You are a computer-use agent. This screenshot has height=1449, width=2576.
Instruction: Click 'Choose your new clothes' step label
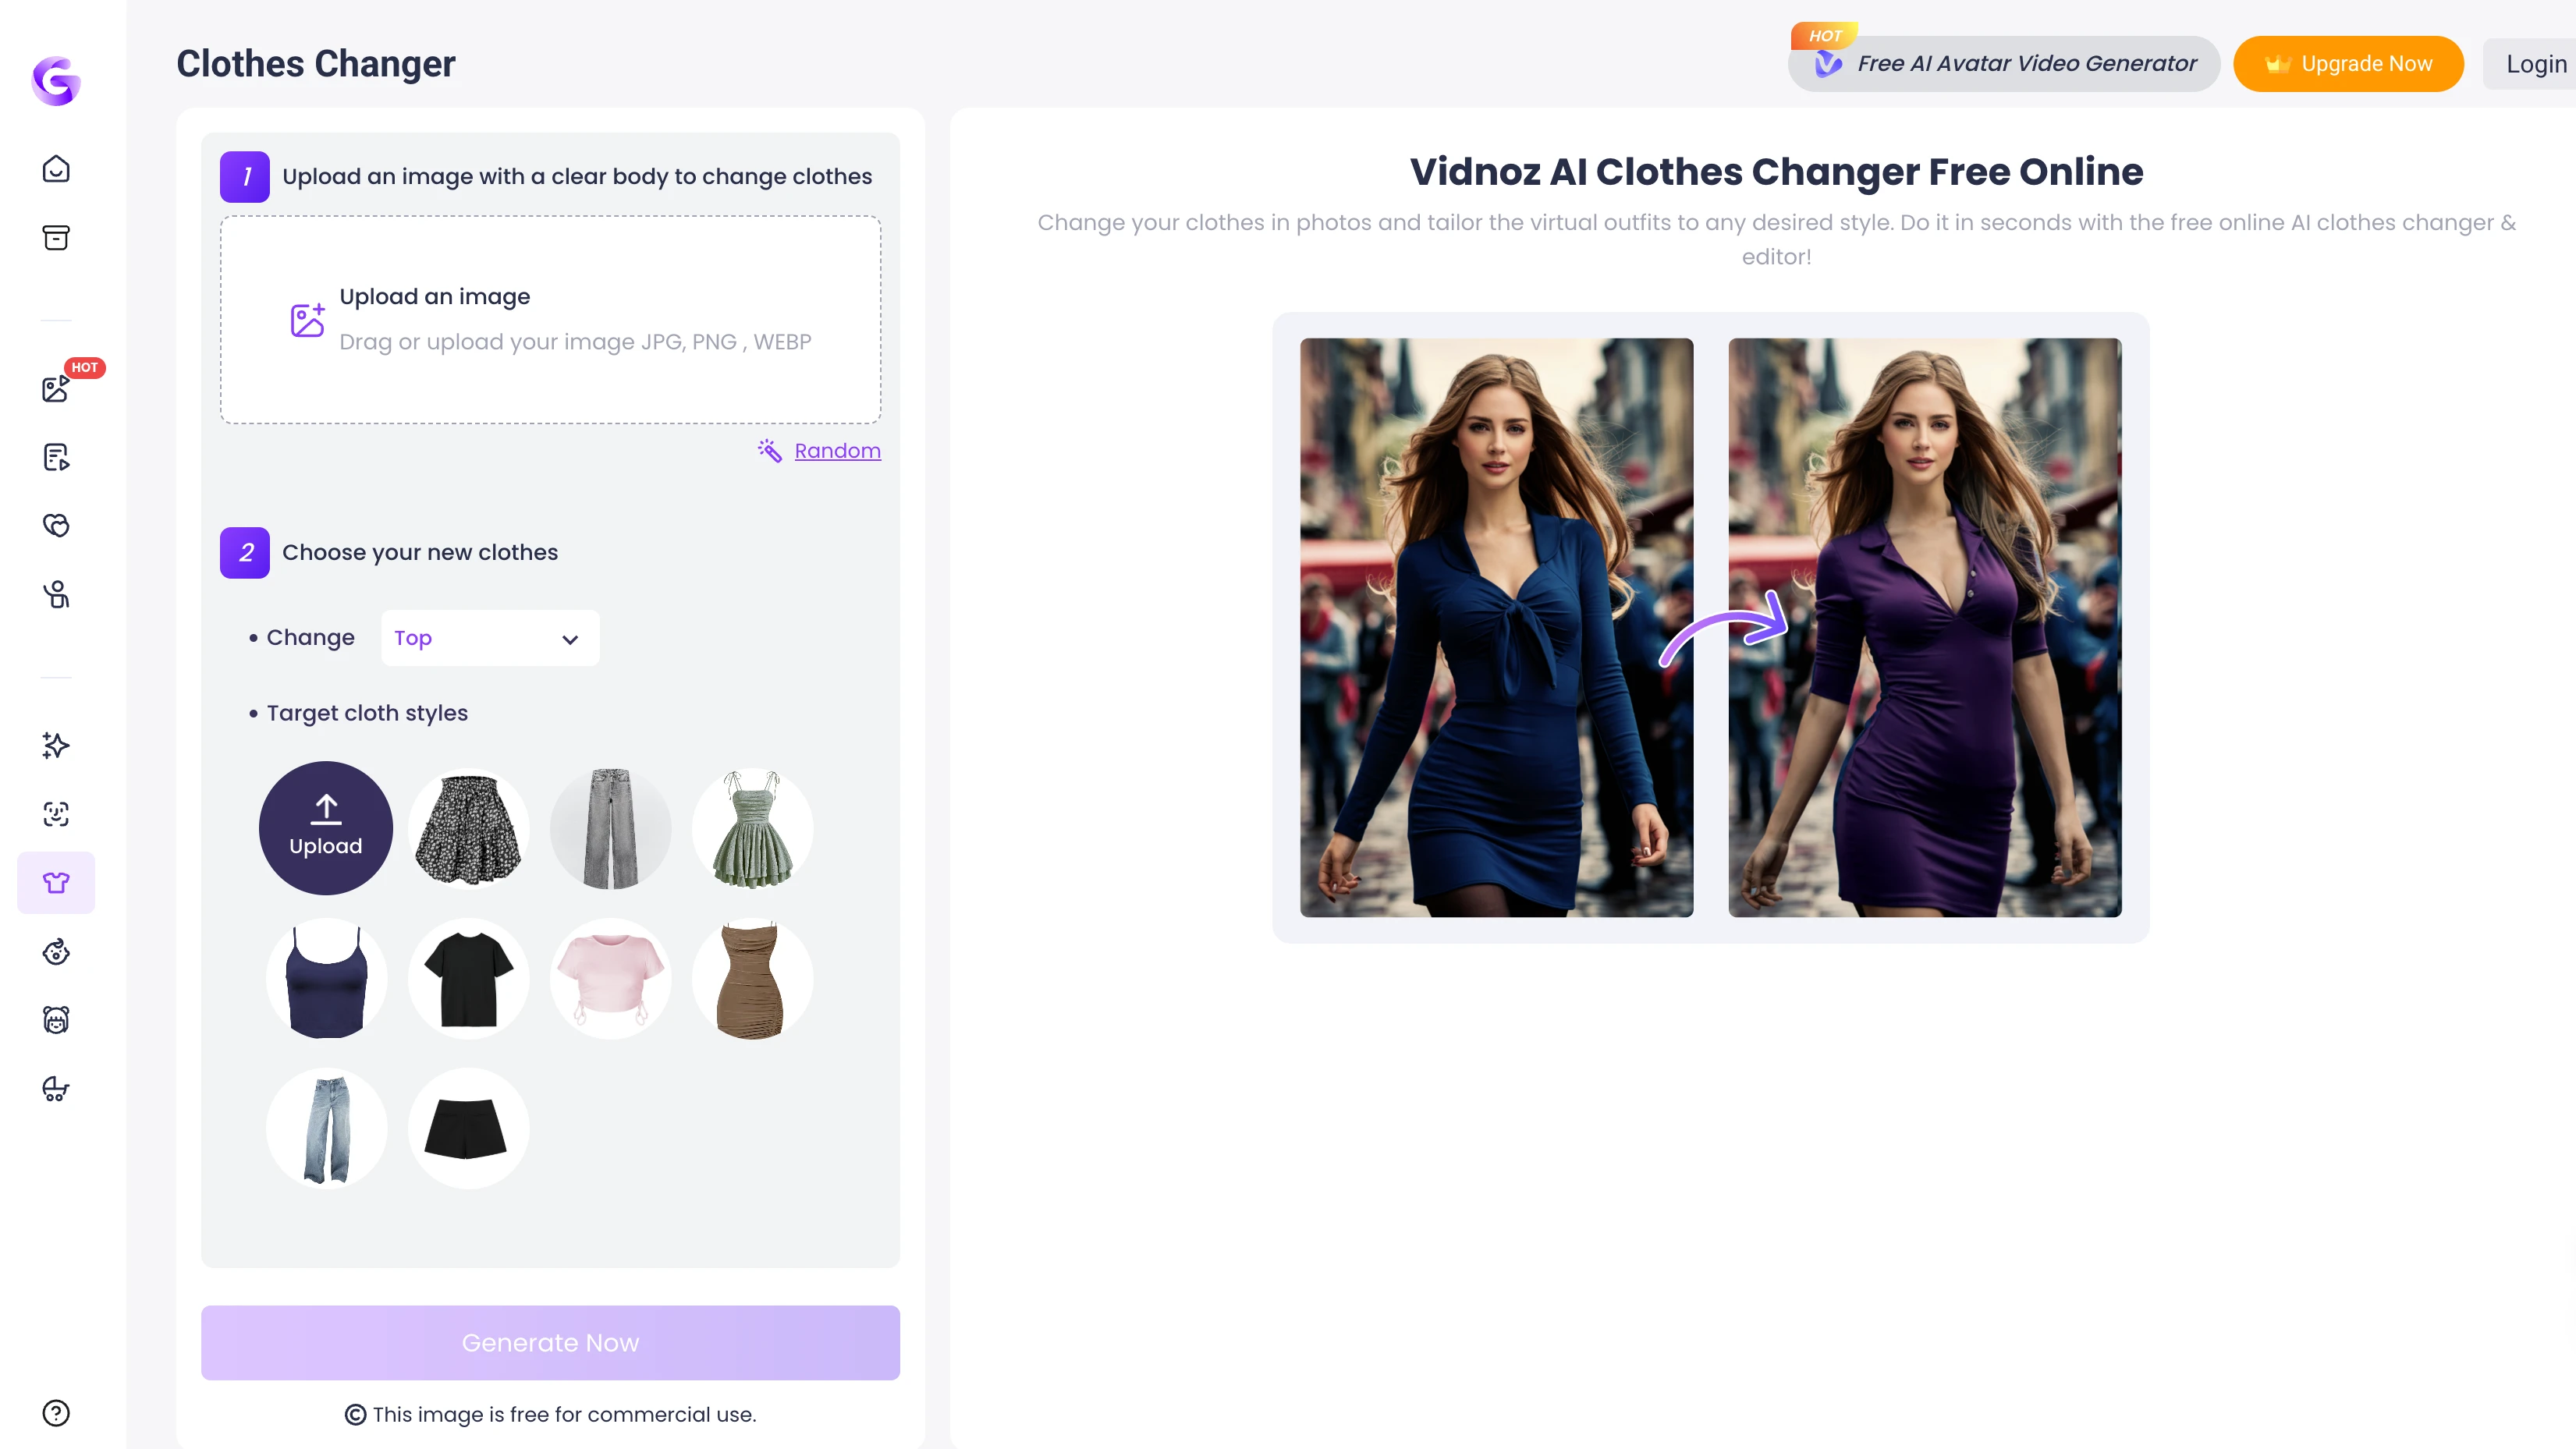420,552
